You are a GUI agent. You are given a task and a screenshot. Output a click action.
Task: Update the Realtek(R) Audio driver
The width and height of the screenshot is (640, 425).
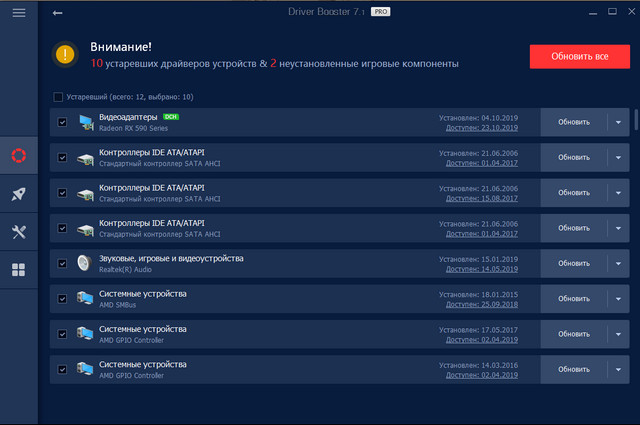pyautogui.click(x=574, y=263)
